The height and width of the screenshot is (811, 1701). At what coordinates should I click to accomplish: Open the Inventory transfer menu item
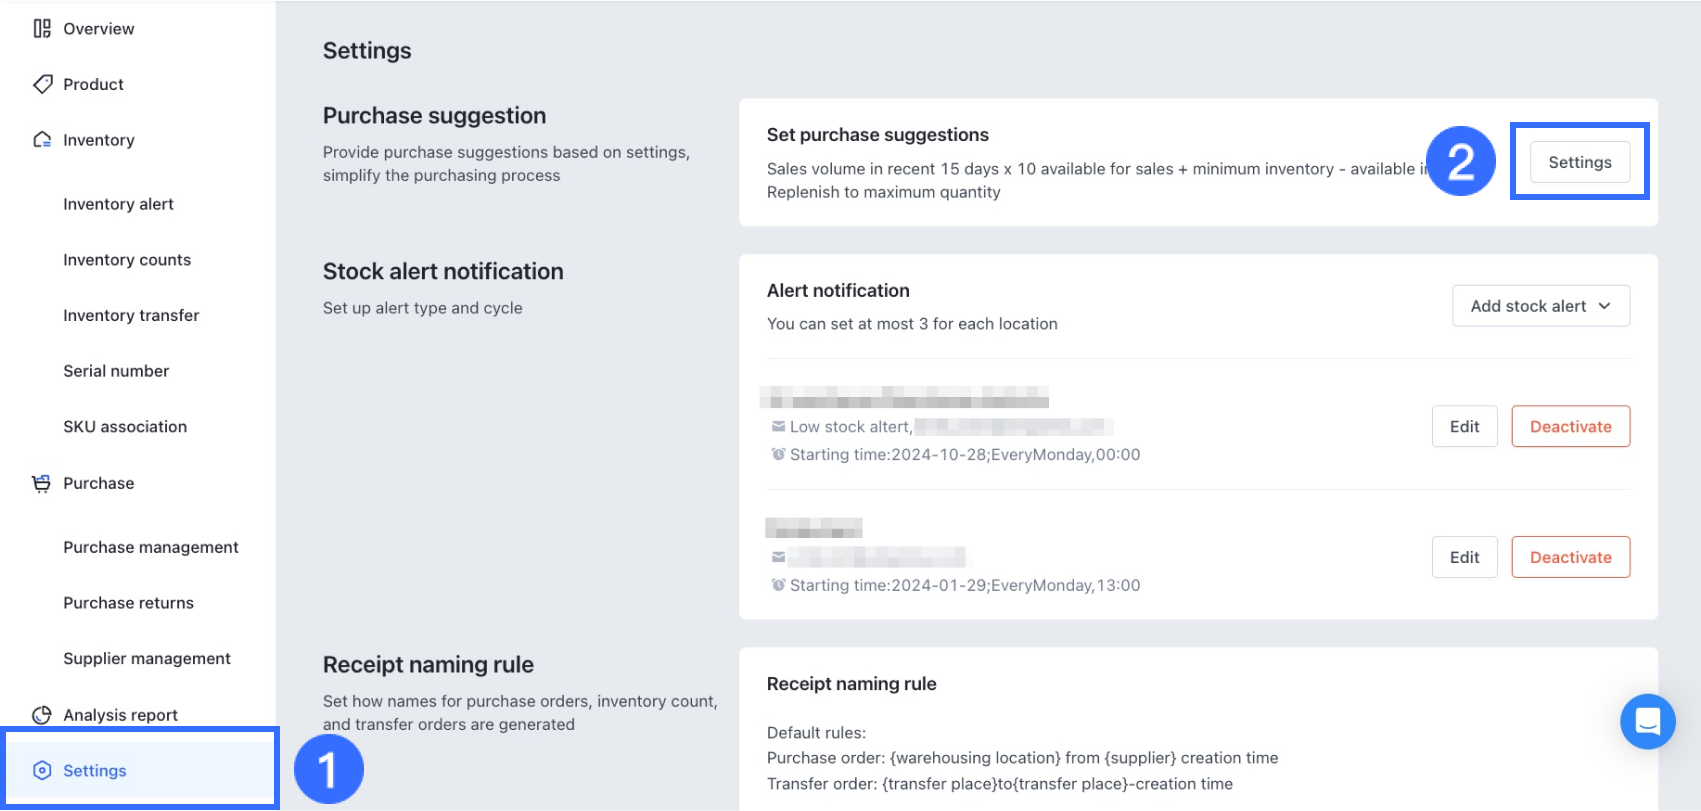tap(131, 316)
